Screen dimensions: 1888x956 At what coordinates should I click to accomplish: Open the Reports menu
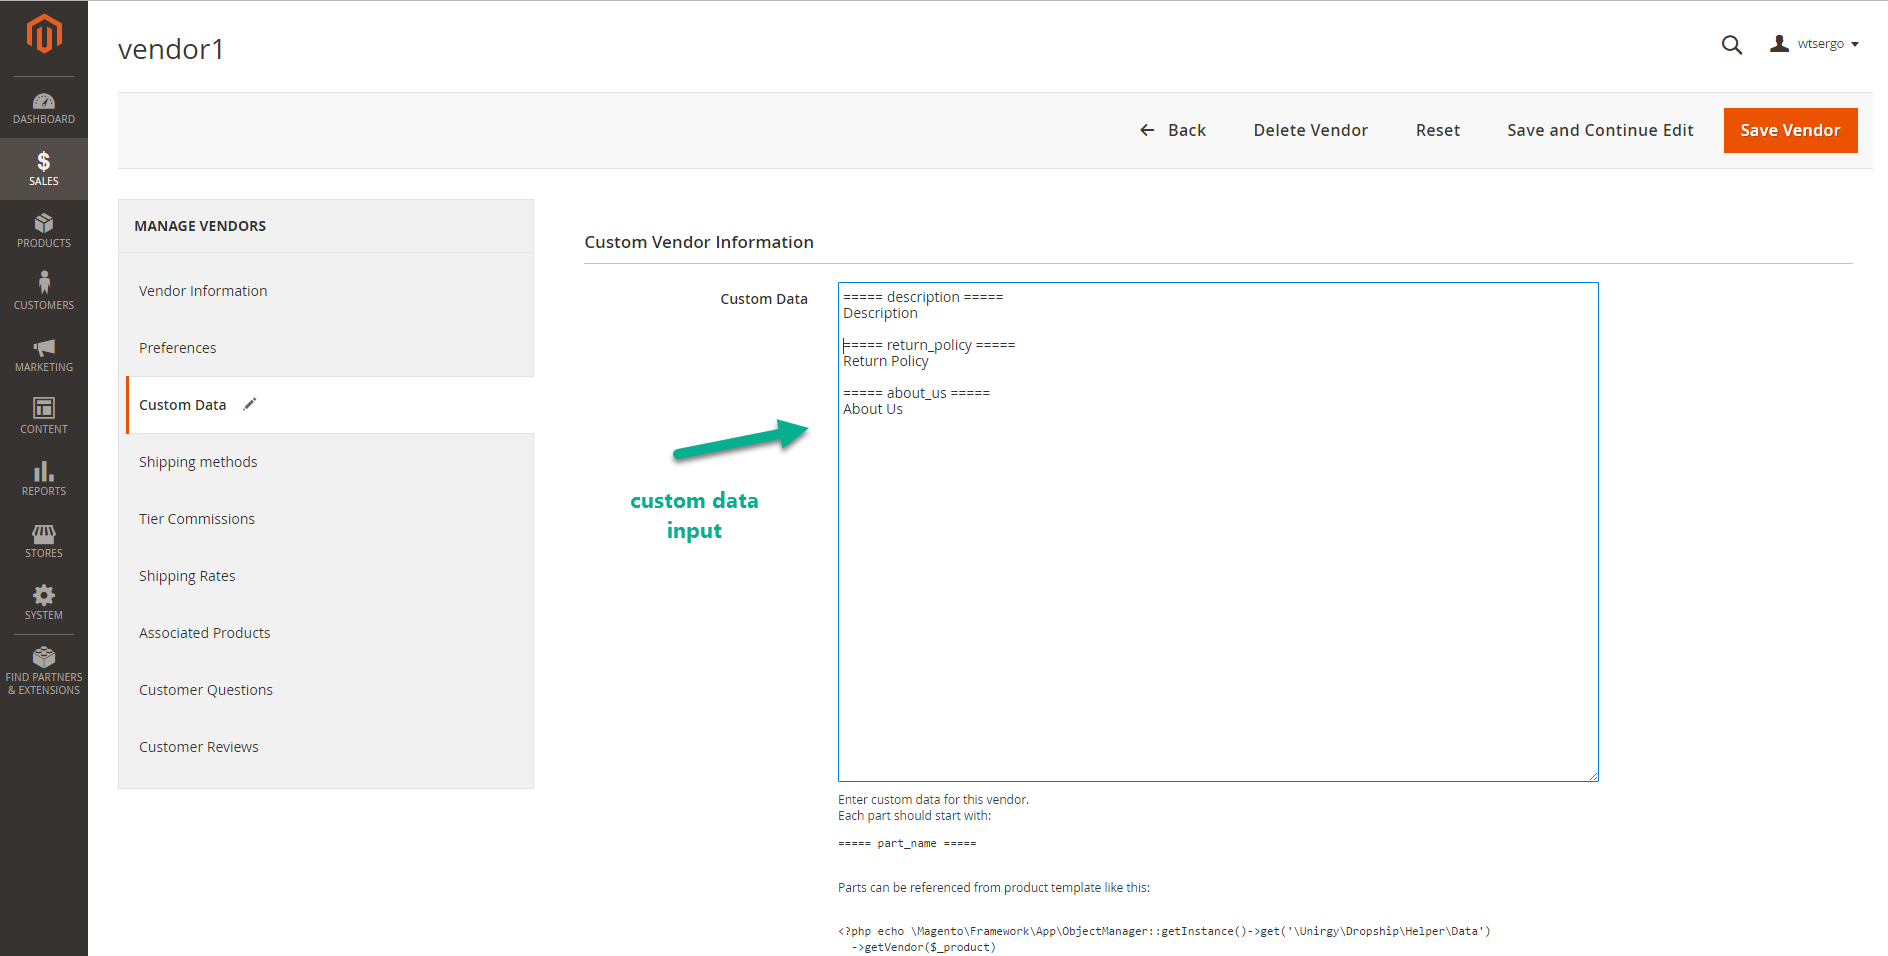click(x=44, y=479)
